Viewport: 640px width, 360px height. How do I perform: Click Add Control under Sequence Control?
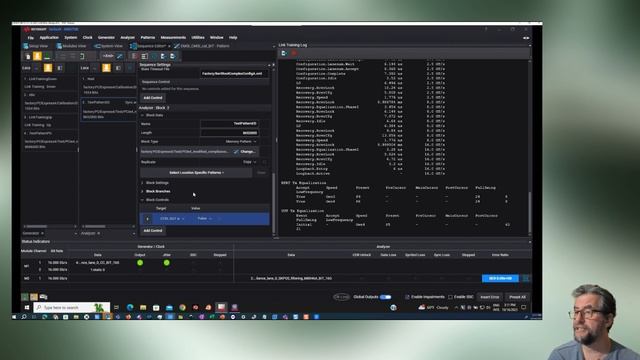(153, 98)
